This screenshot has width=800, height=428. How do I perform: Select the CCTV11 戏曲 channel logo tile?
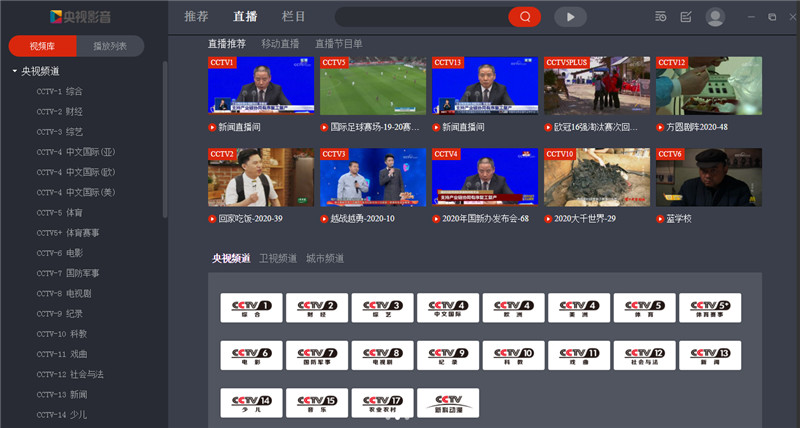[579, 355]
